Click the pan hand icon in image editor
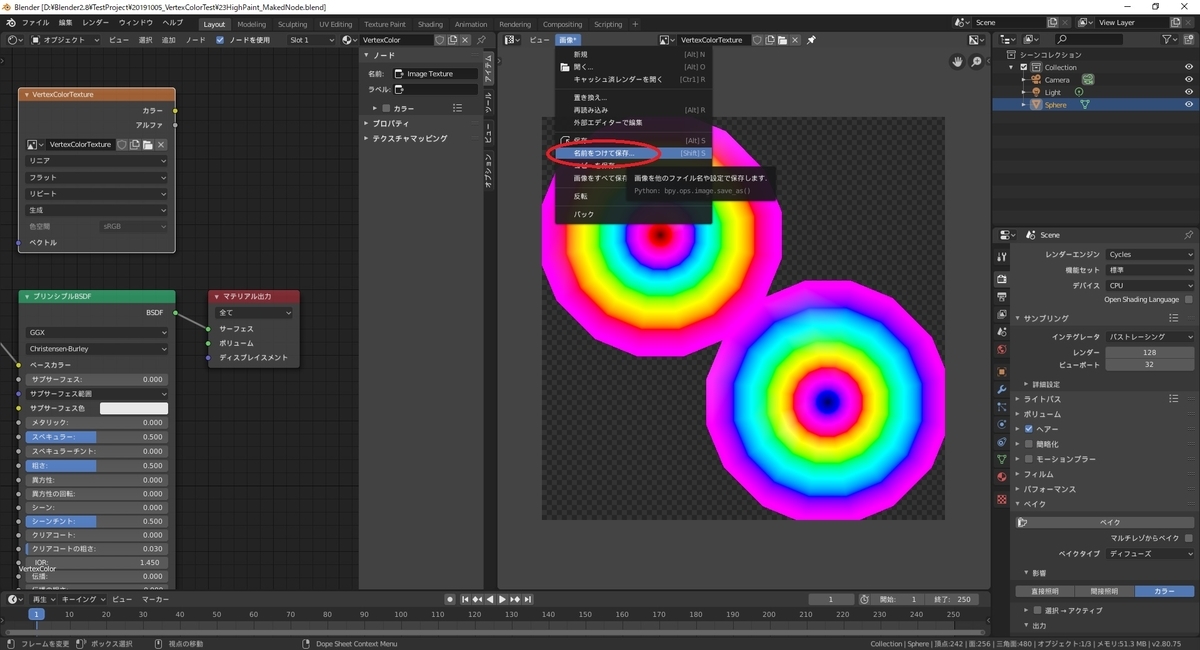Screen dimensions: 1200x650 point(957,61)
